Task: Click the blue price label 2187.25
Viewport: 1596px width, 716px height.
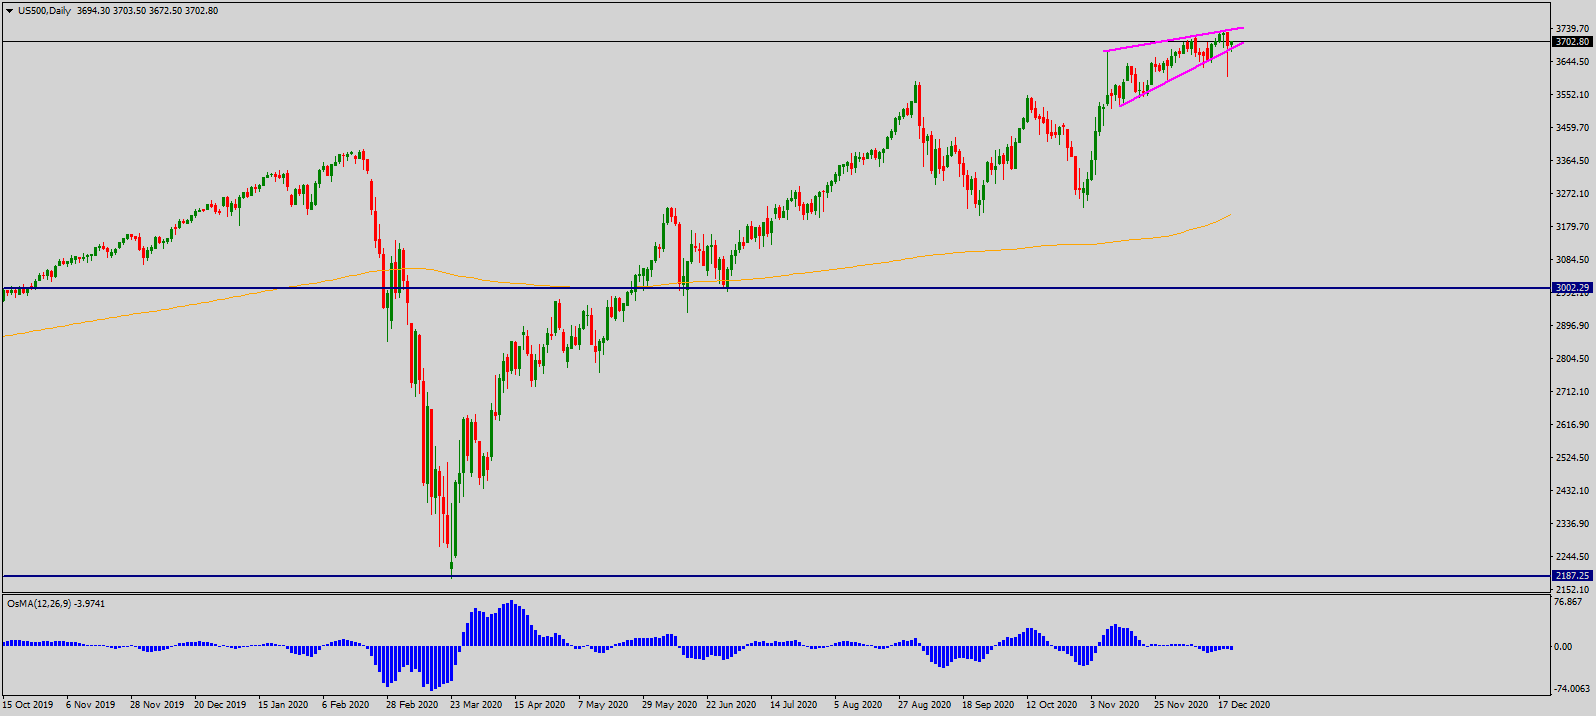Action: click(x=1572, y=576)
